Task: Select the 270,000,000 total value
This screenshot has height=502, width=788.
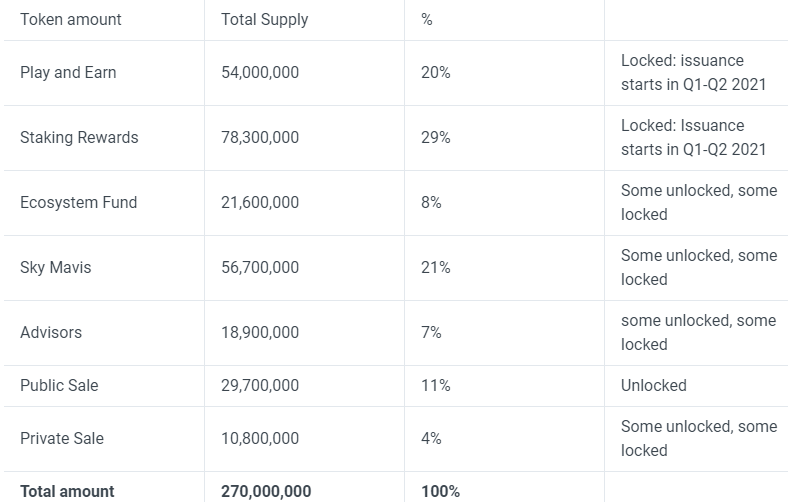Action: point(266,491)
